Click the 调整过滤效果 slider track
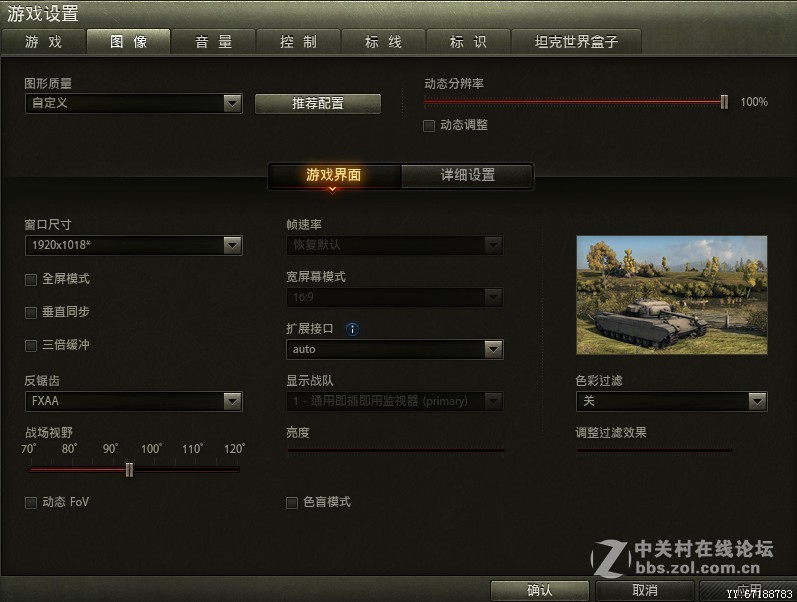The width and height of the screenshot is (797, 602). point(654,450)
